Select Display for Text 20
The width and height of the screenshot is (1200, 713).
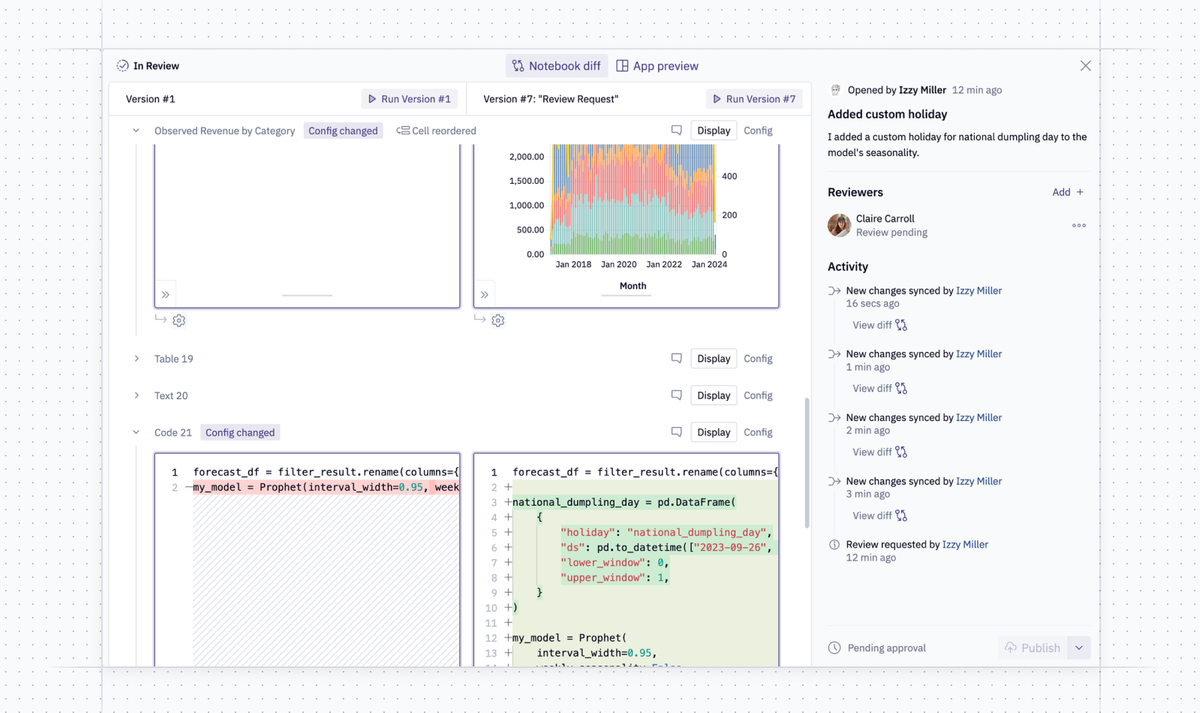click(714, 396)
